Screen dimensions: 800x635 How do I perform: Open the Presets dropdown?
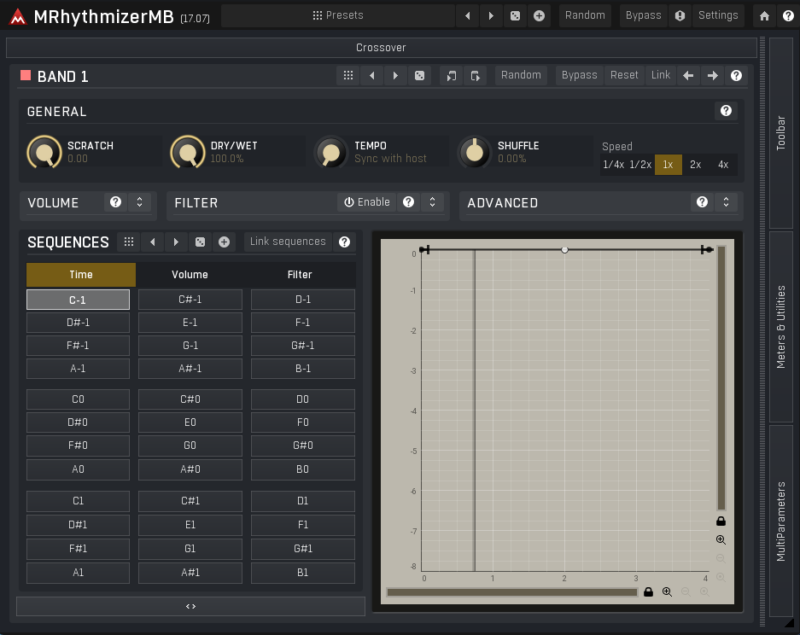337,15
